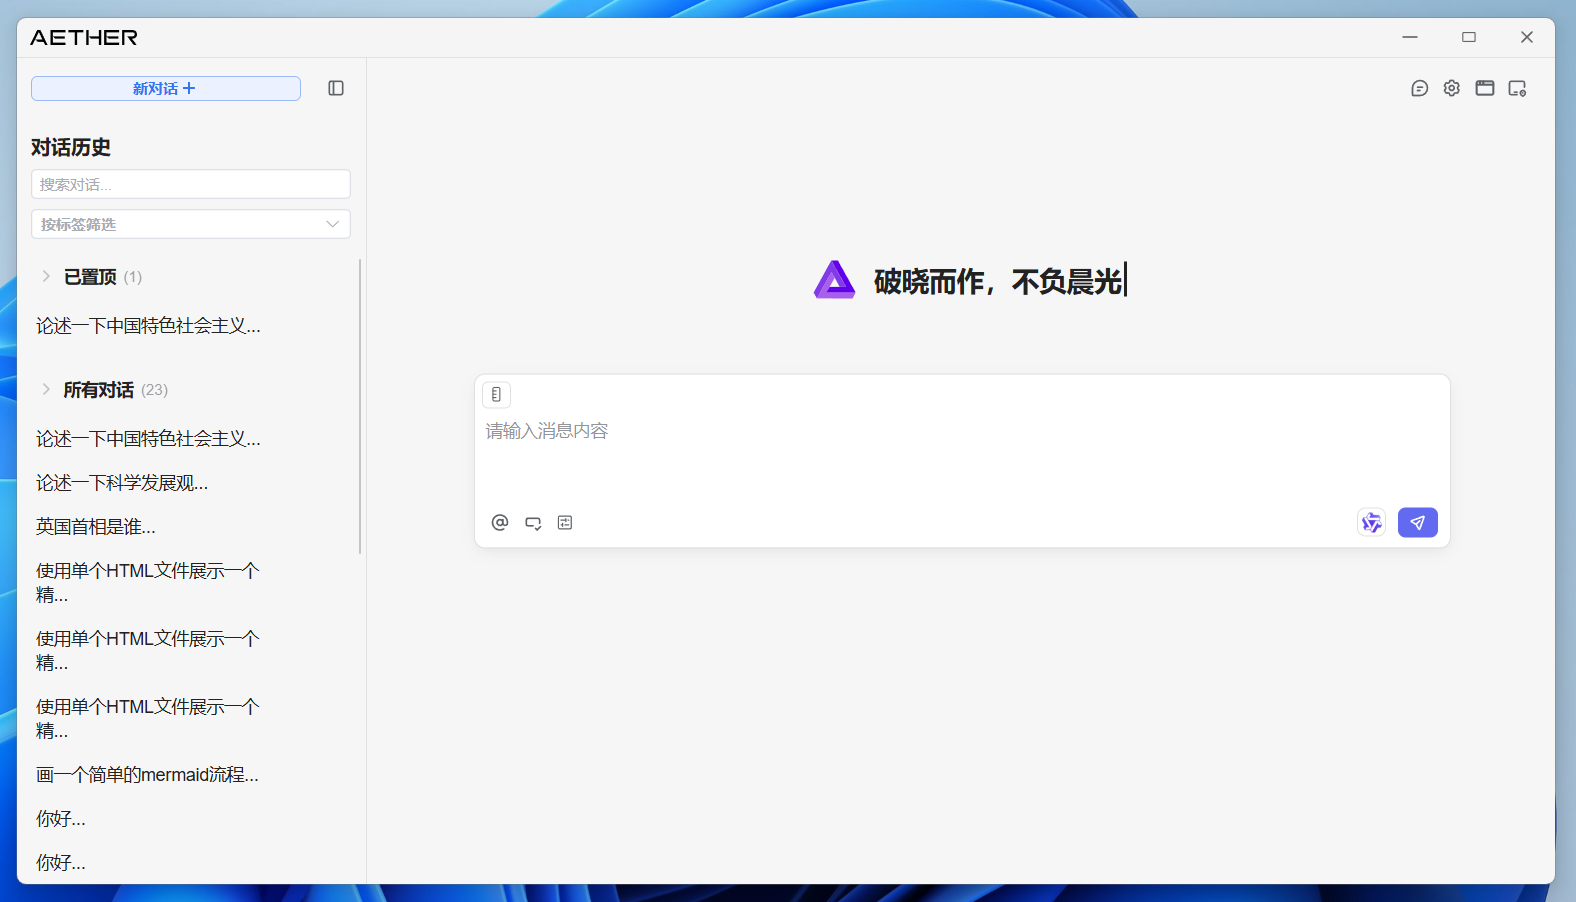Open the parameter sliders icon in message box
Image resolution: width=1576 pixels, height=902 pixels.
pos(565,522)
